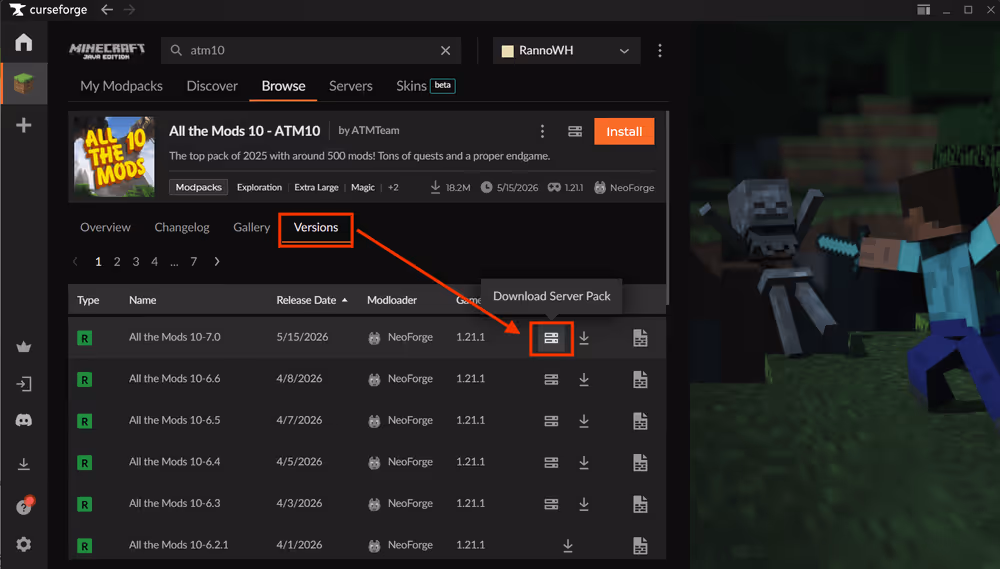Open the downloads icon in sidebar

click(x=24, y=464)
